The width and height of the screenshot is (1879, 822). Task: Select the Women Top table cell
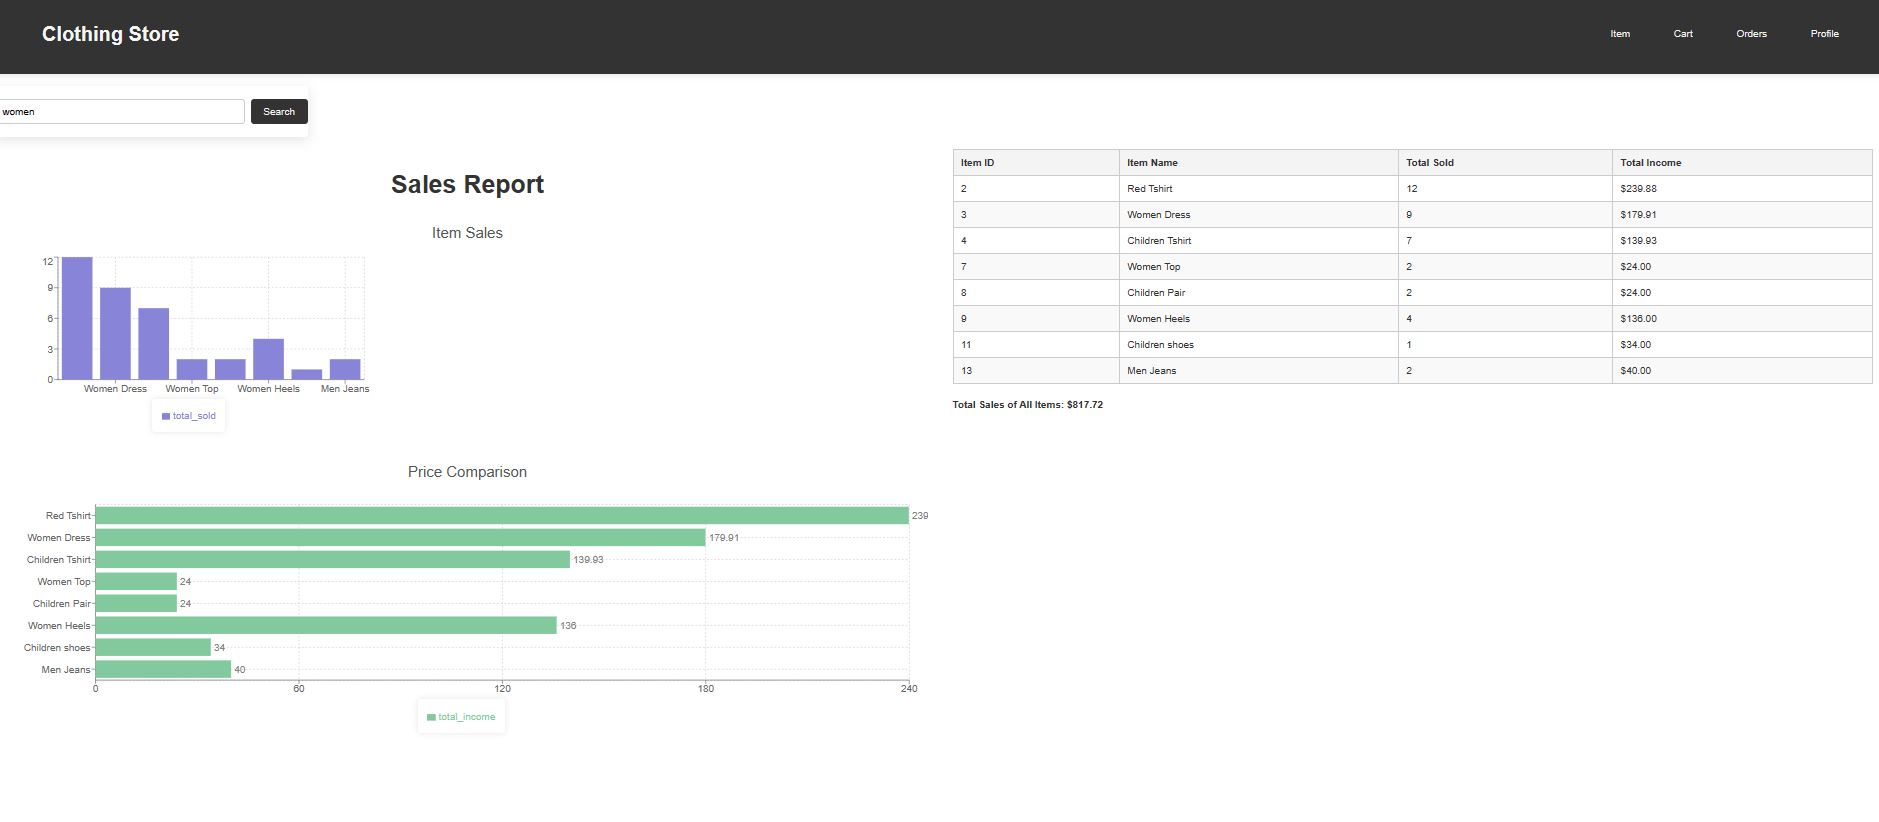pos(1258,267)
